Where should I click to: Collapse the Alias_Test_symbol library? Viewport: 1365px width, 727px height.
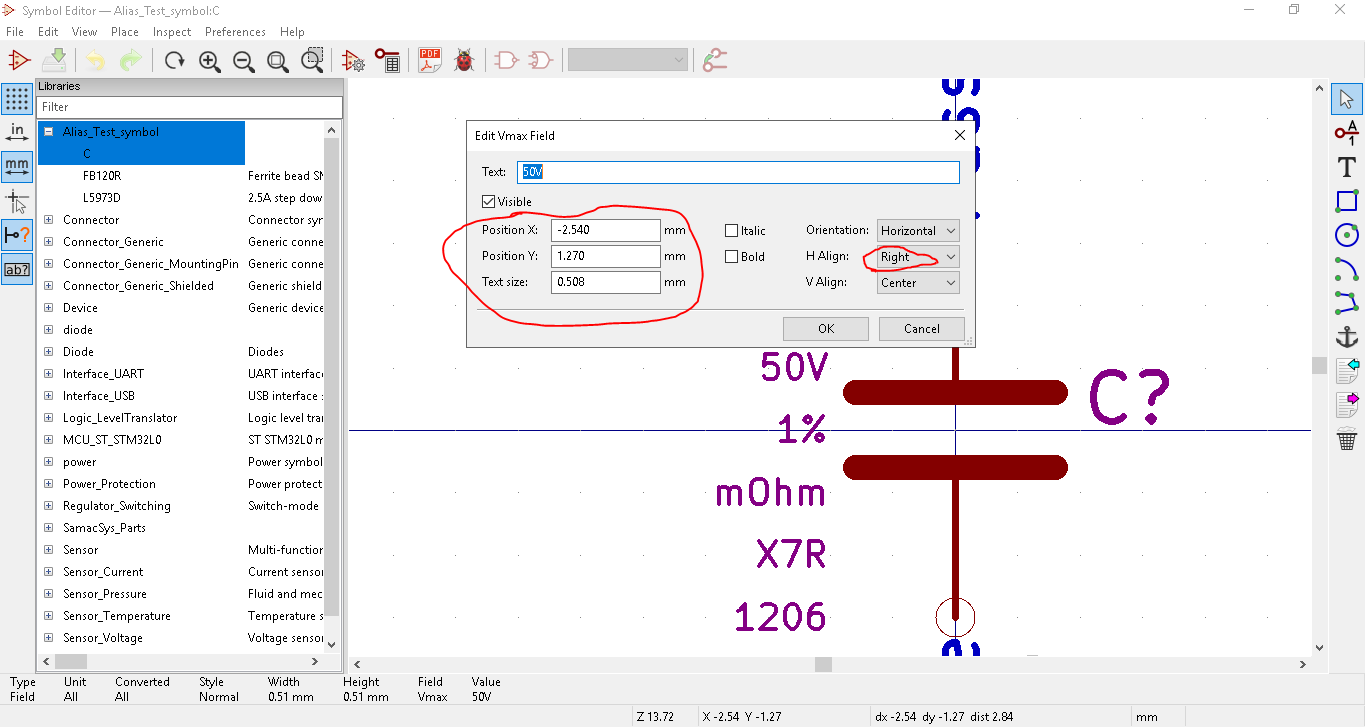click(48, 132)
